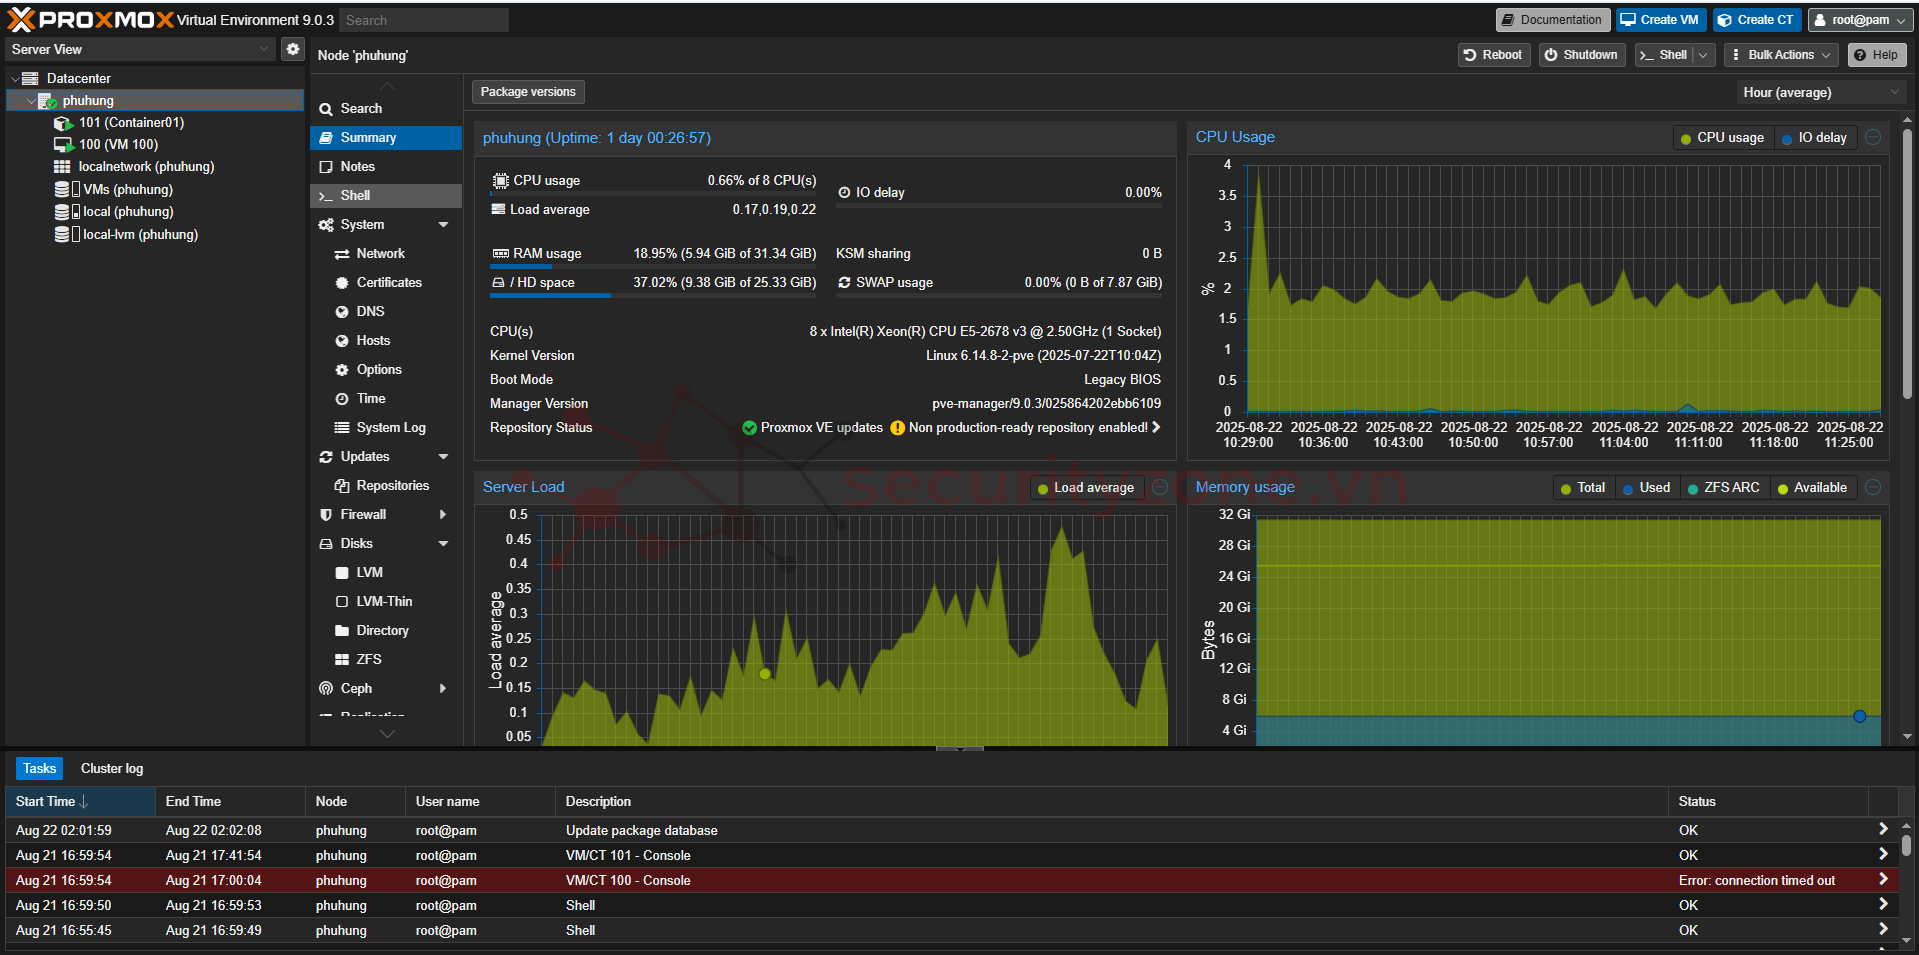Screen dimensions: 1919x955
Task: Toggle Load average series in legend
Action: click(x=1086, y=488)
